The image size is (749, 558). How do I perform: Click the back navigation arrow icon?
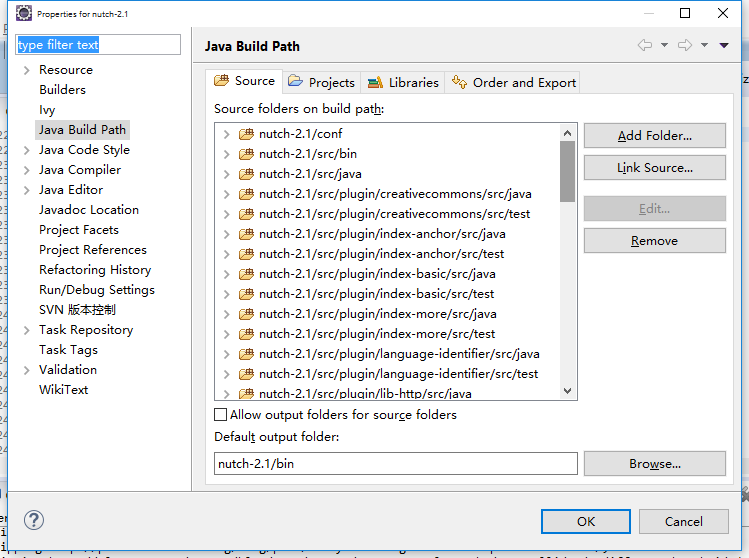[645, 45]
